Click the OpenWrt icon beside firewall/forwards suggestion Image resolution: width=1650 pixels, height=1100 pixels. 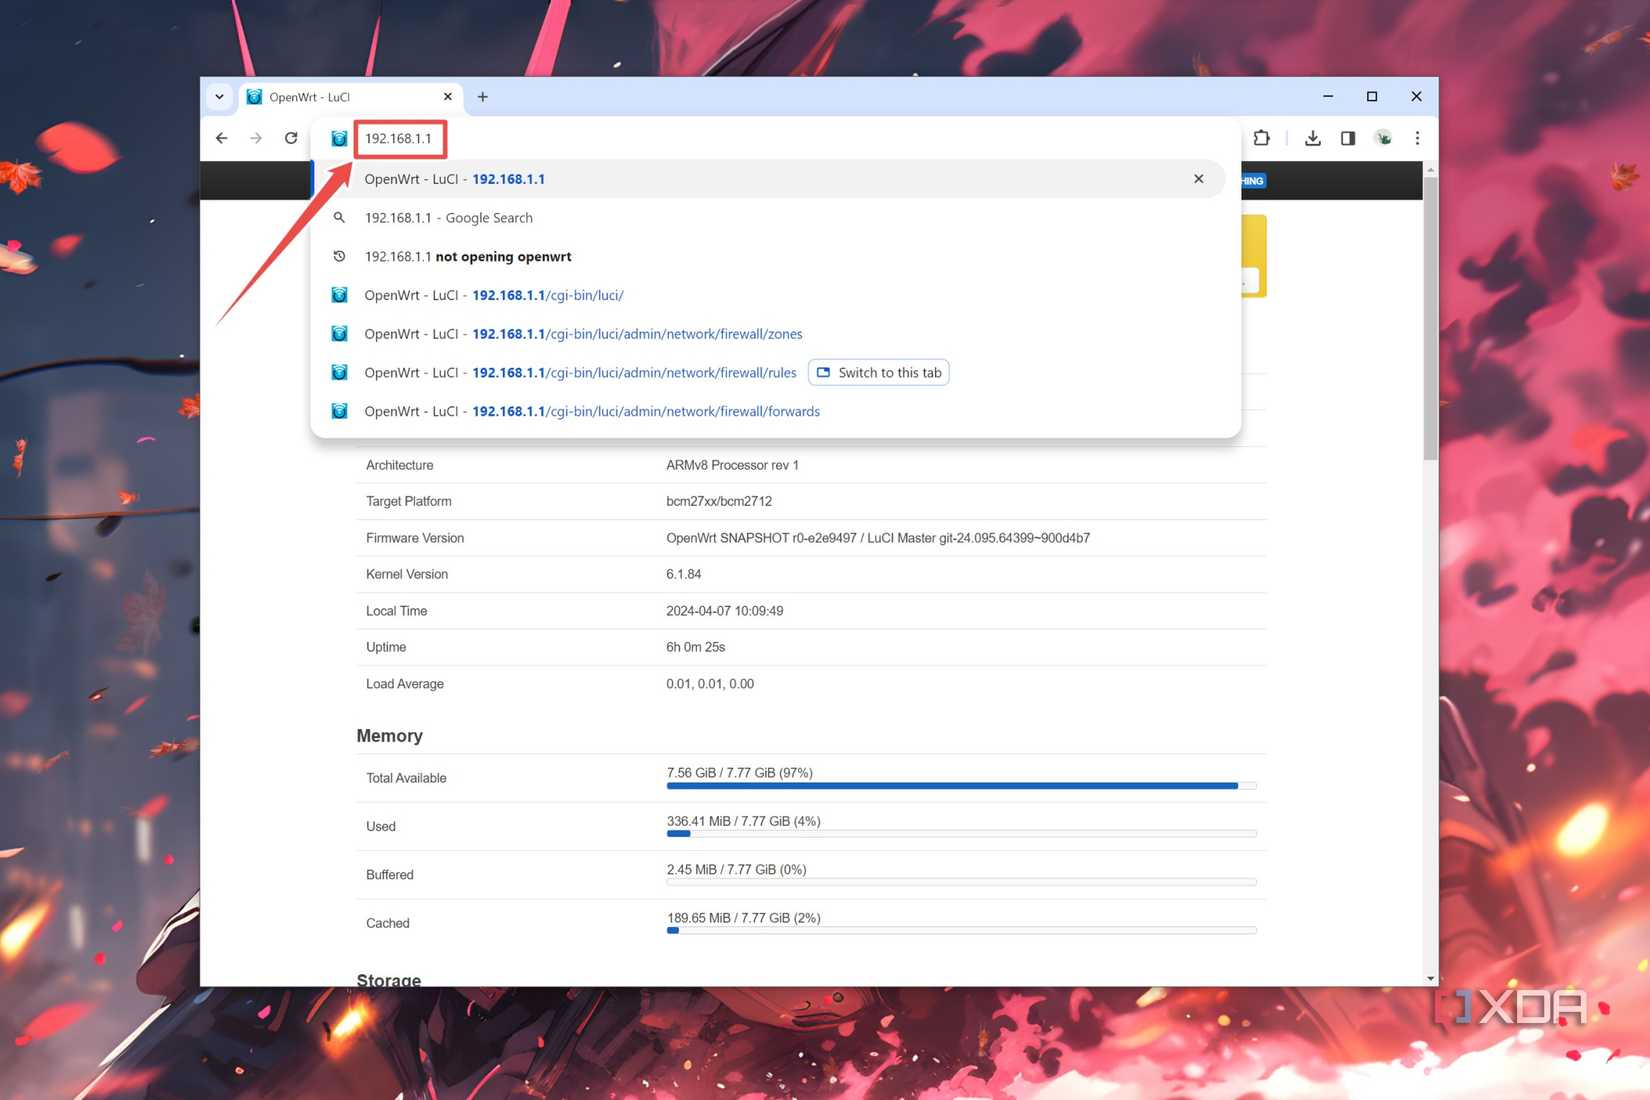[340, 411]
